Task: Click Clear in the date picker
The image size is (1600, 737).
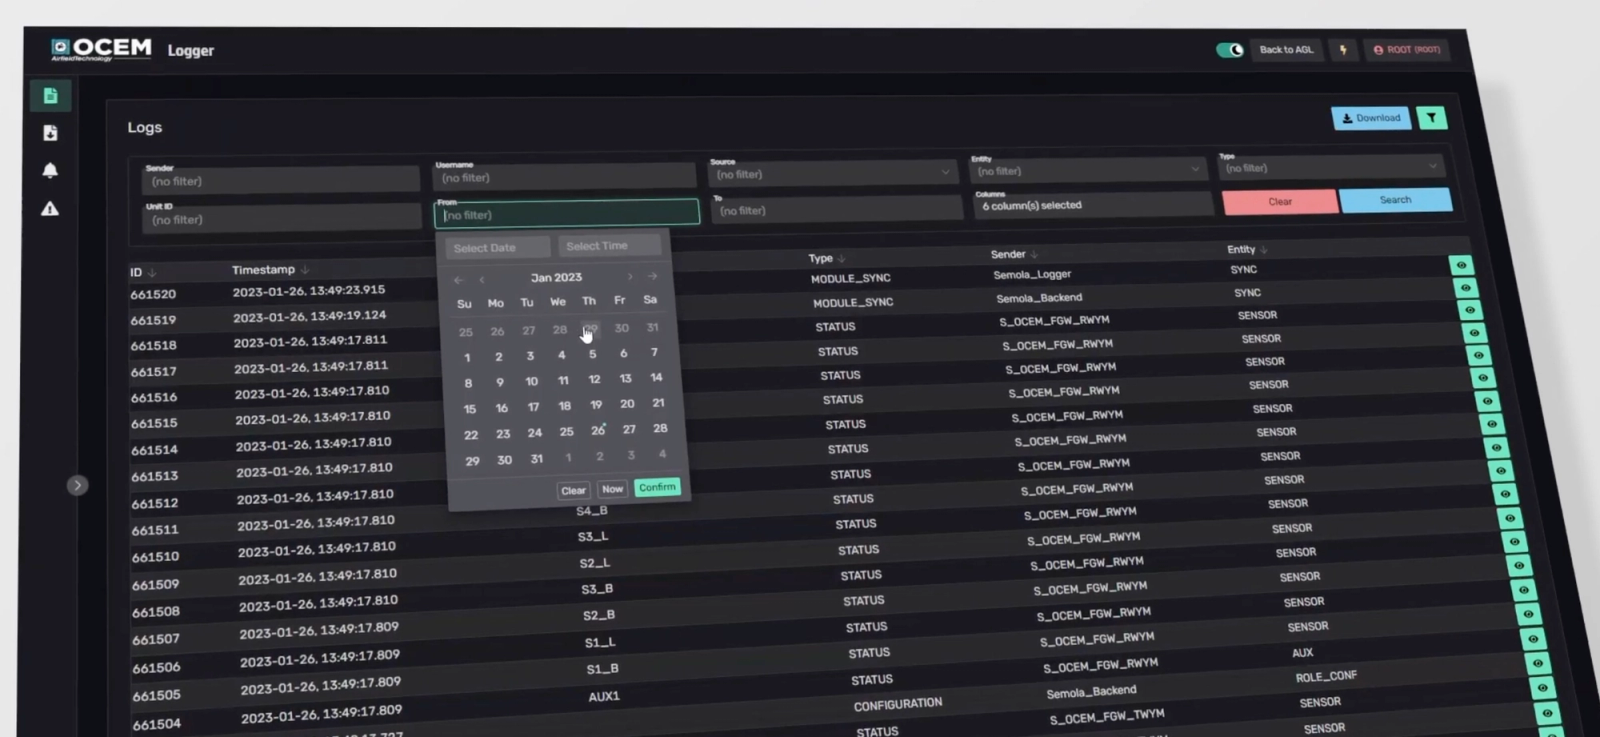Action: (x=573, y=490)
